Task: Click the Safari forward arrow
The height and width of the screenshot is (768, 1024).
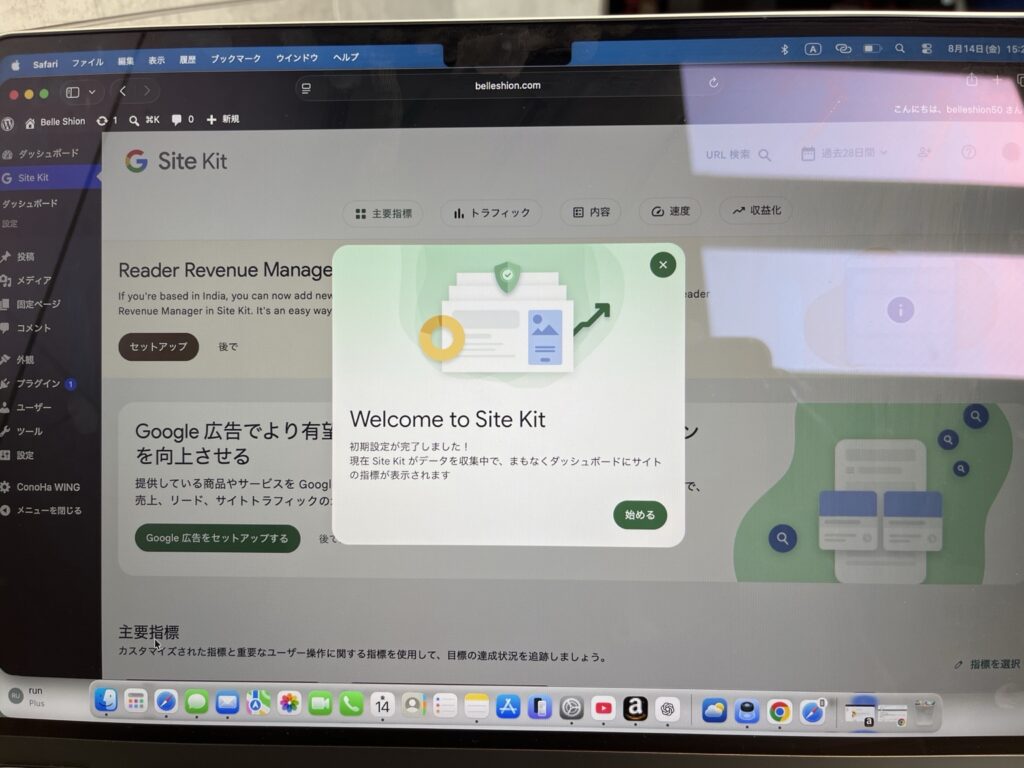Action: tap(147, 91)
